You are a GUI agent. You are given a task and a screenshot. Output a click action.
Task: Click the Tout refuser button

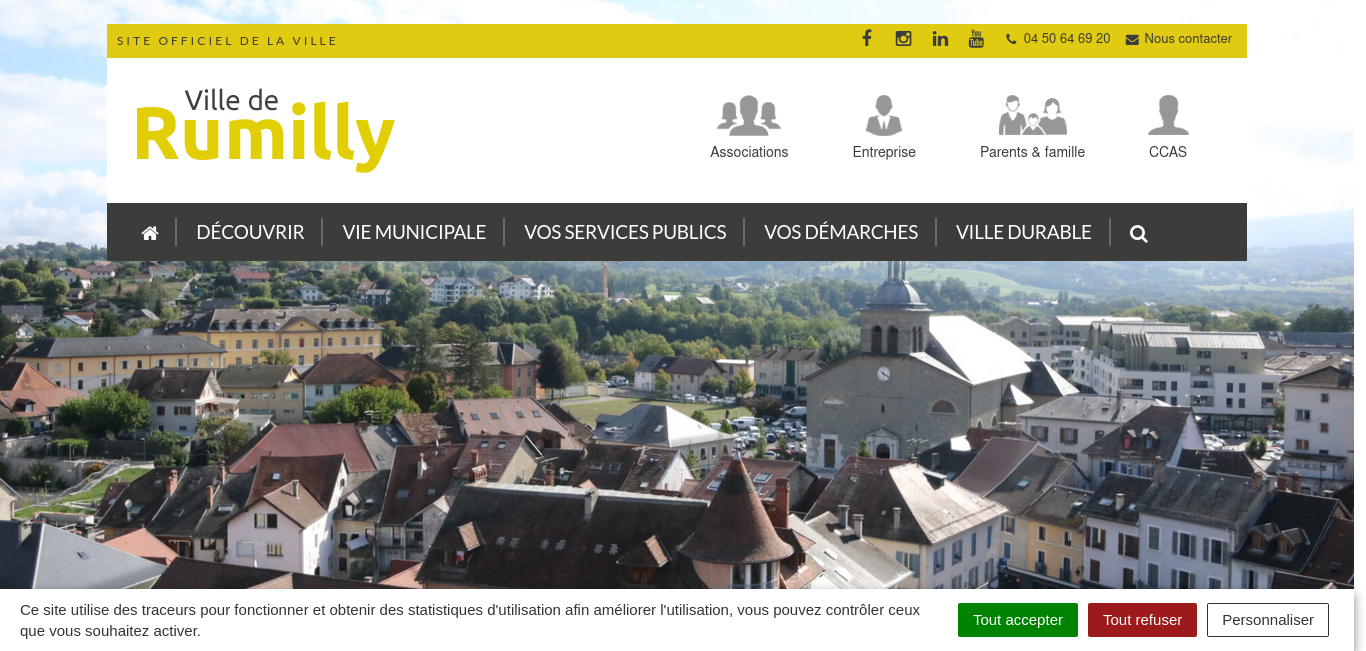(x=1142, y=620)
